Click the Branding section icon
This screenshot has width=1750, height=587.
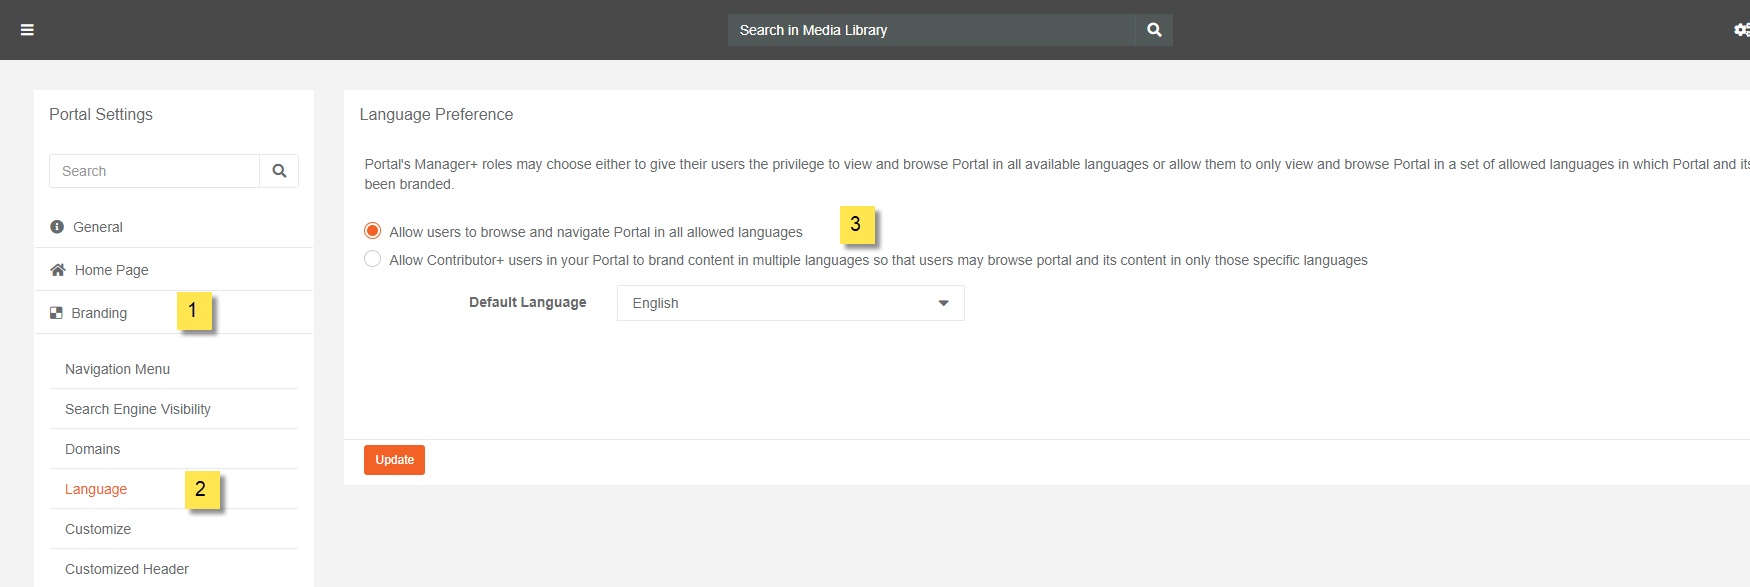[x=56, y=313]
